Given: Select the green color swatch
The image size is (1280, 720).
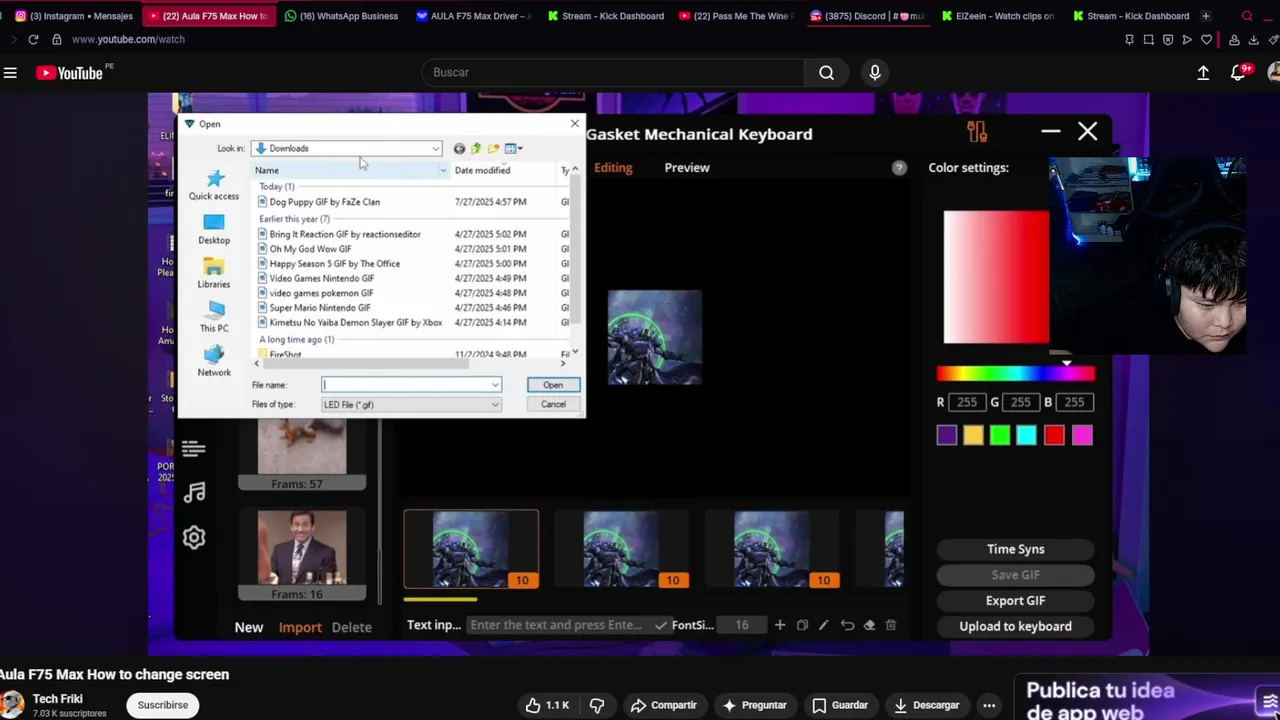Looking at the screenshot, I should pos(1000,435).
